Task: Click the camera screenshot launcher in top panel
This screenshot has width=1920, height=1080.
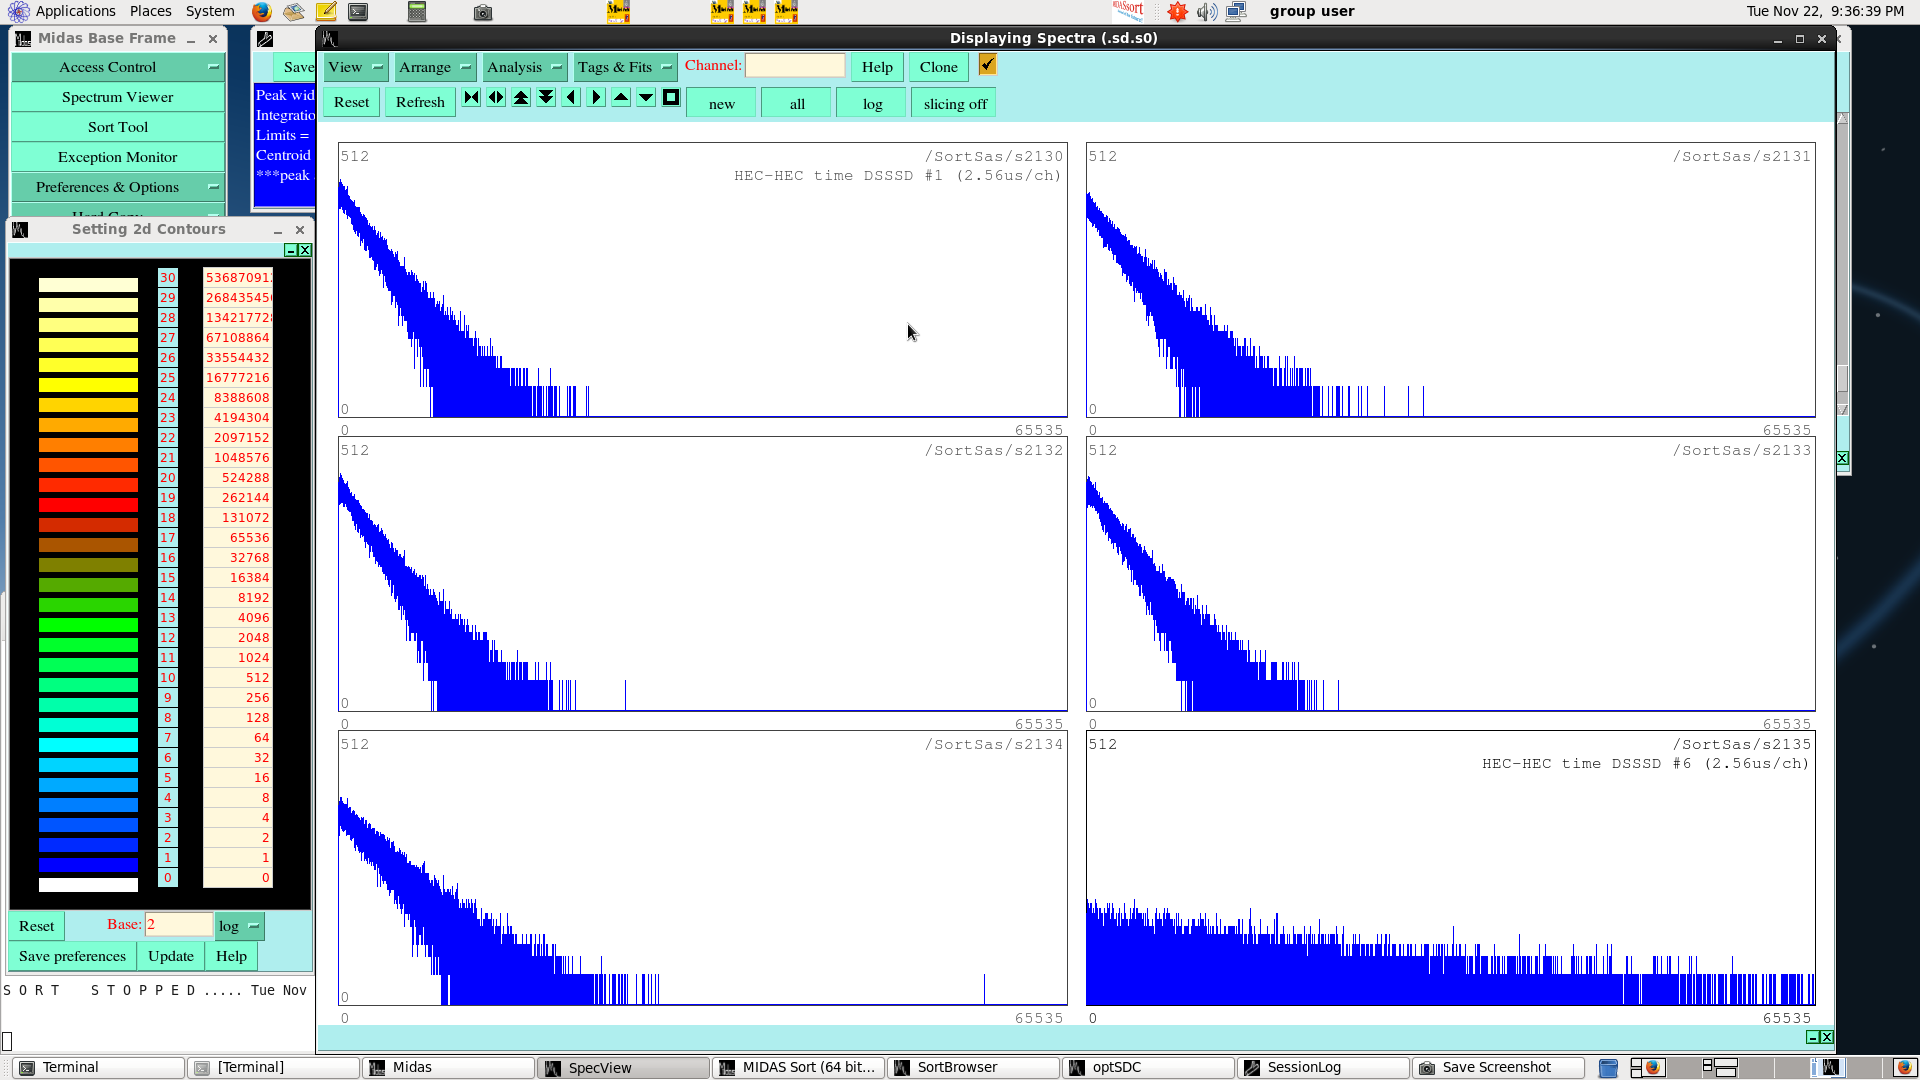Action: pyautogui.click(x=483, y=12)
